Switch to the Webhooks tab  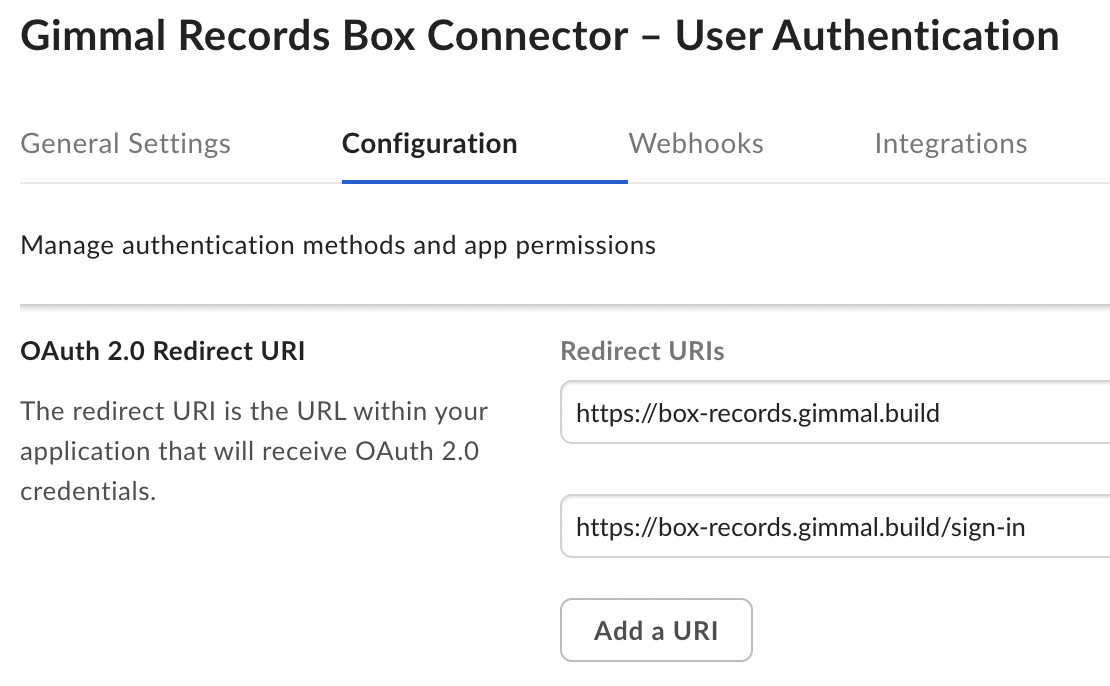point(696,144)
